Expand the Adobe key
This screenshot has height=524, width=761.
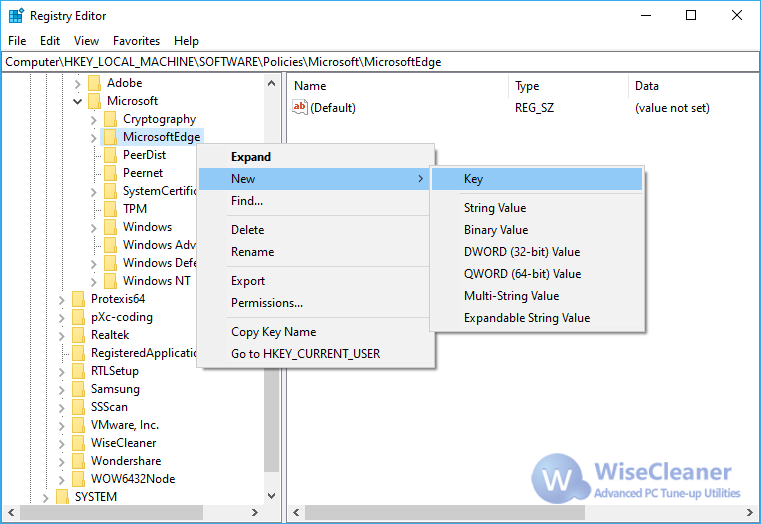click(78, 83)
